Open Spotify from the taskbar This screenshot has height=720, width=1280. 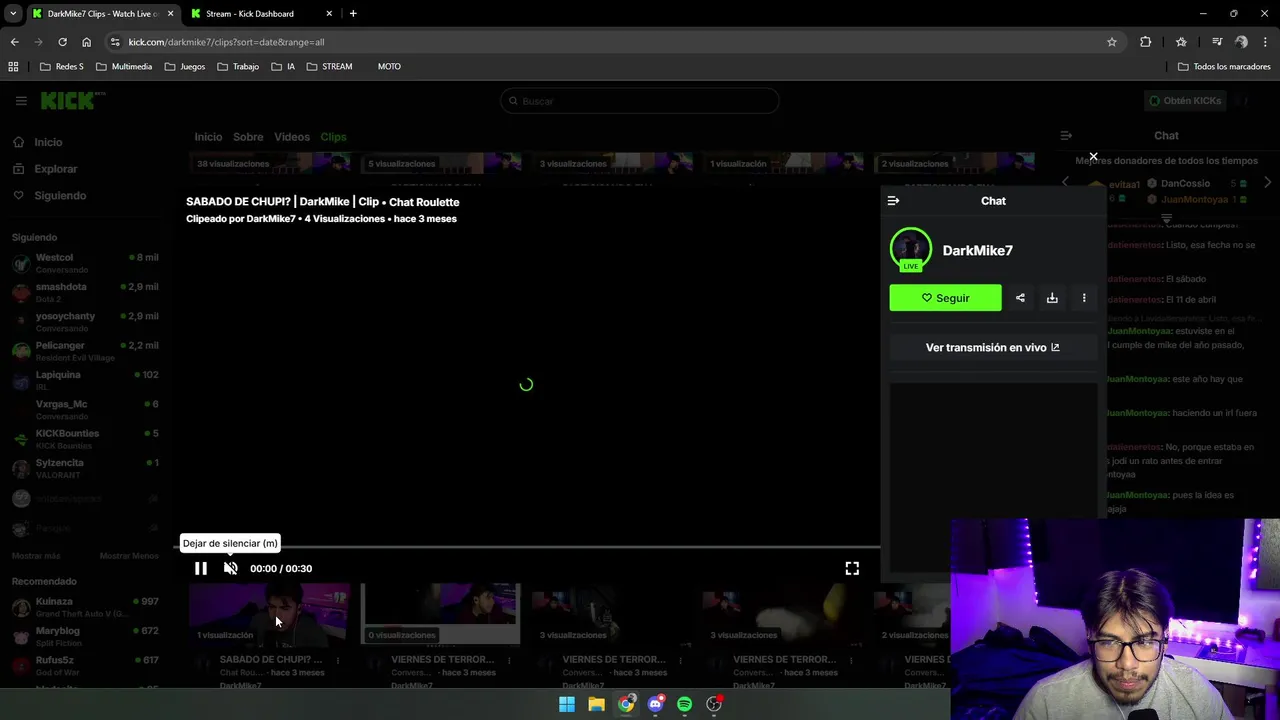click(684, 704)
